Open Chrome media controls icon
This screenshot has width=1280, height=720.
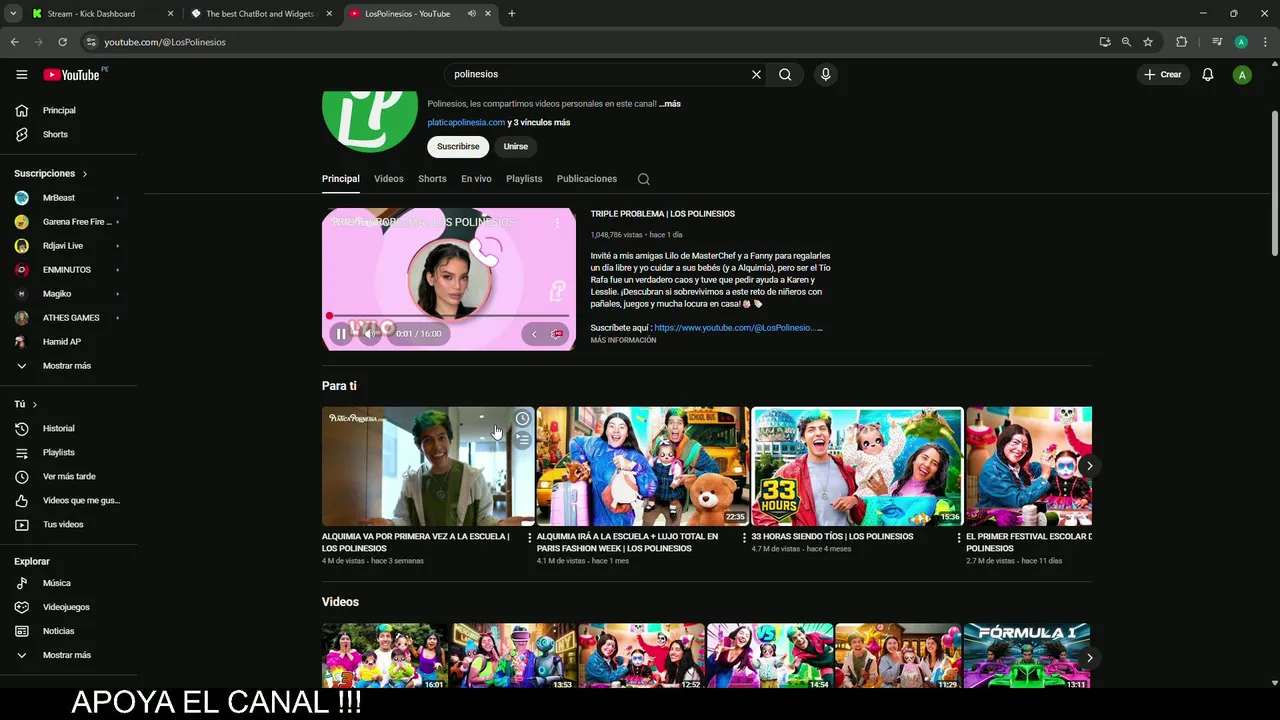[x=1216, y=42]
